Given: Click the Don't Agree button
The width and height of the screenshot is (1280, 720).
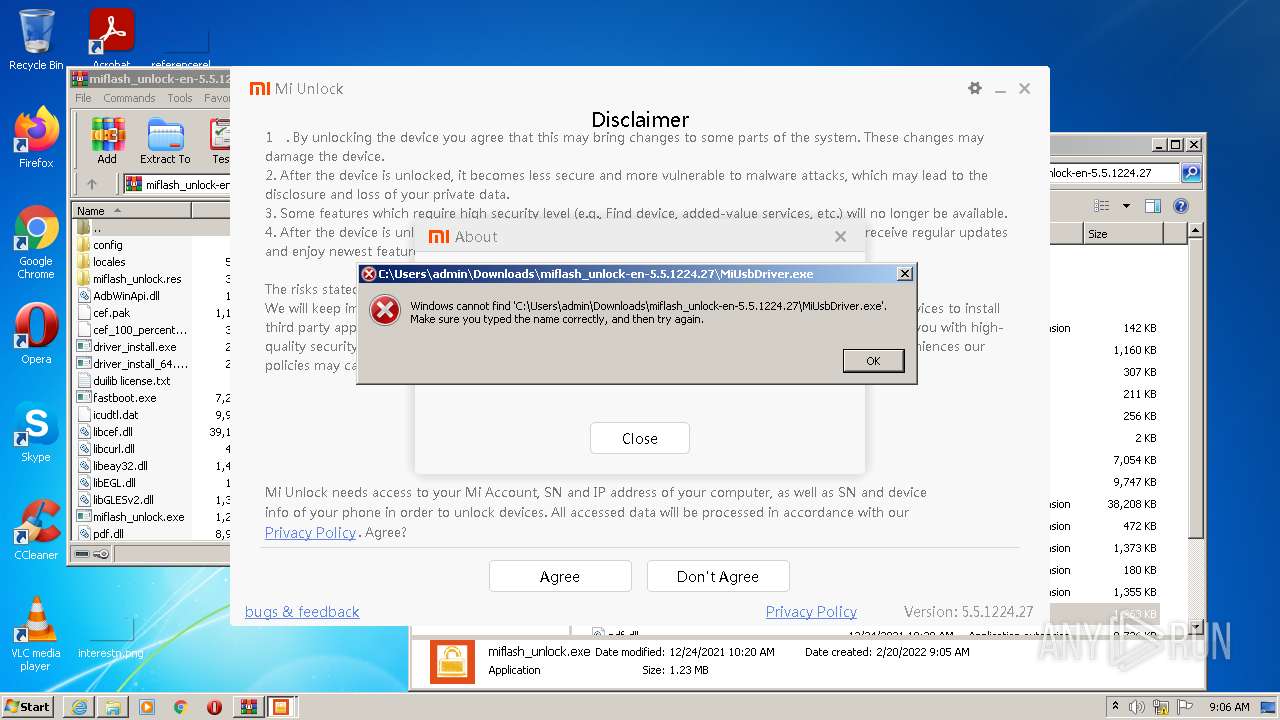Looking at the screenshot, I should tap(718, 576).
